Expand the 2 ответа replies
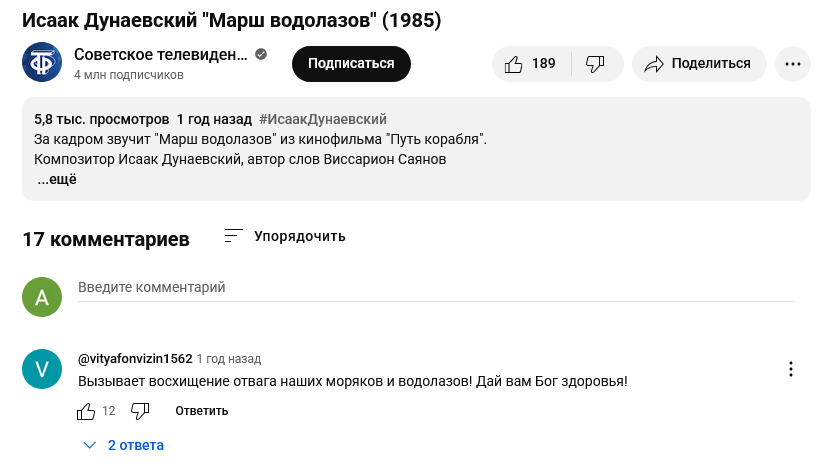The width and height of the screenshot is (824, 468). tap(124, 445)
